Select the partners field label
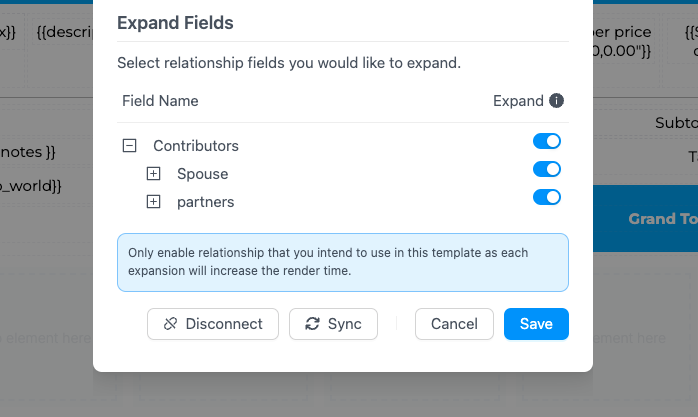This screenshot has height=417, width=698. 205,202
